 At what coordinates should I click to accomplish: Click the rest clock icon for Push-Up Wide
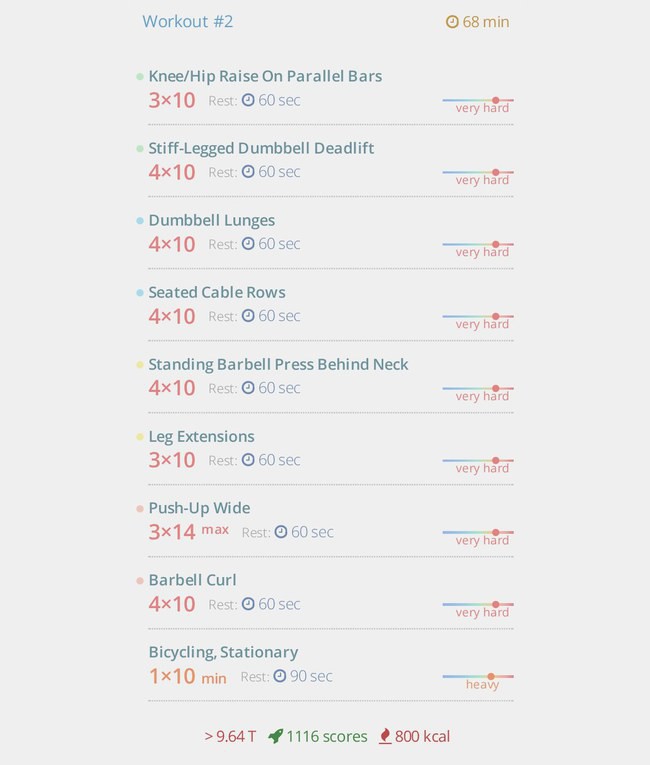[x=281, y=532]
